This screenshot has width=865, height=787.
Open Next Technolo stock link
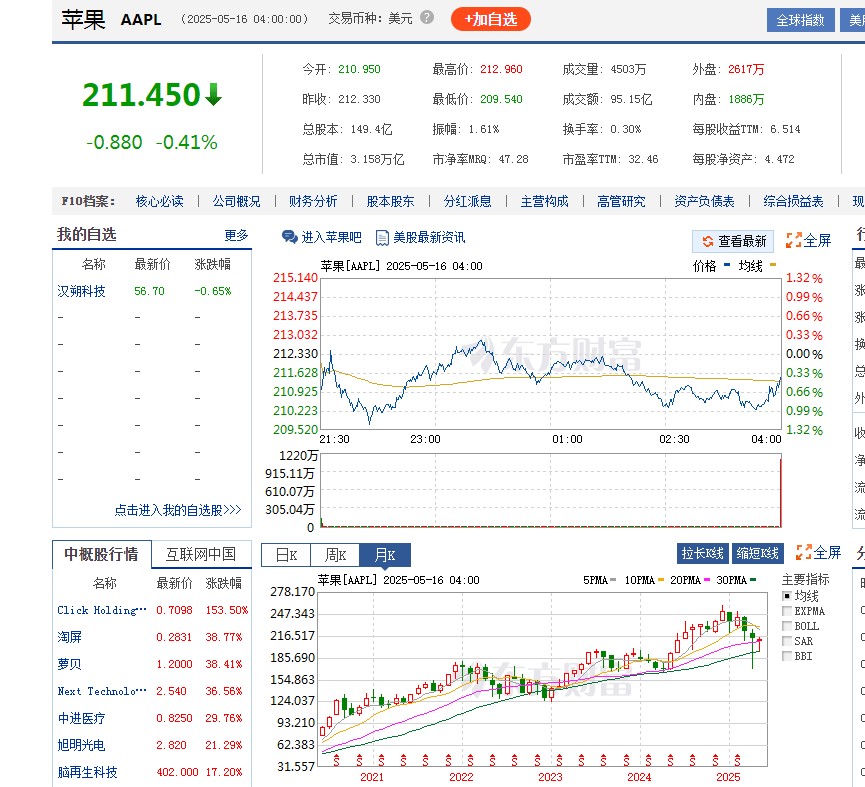[x=102, y=691]
